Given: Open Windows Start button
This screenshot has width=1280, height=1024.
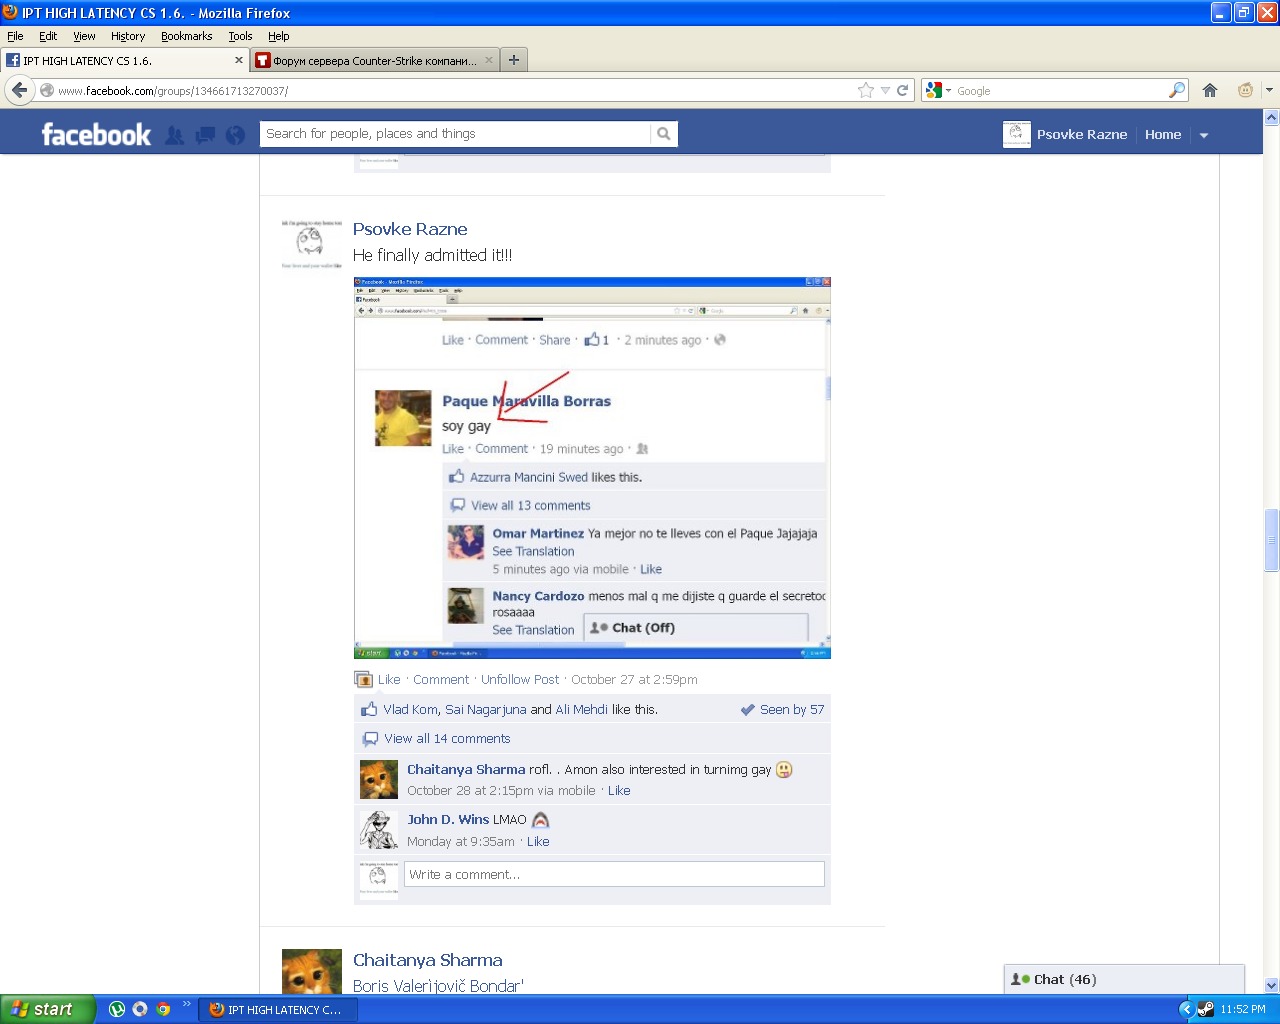Looking at the screenshot, I should pos(47,1009).
